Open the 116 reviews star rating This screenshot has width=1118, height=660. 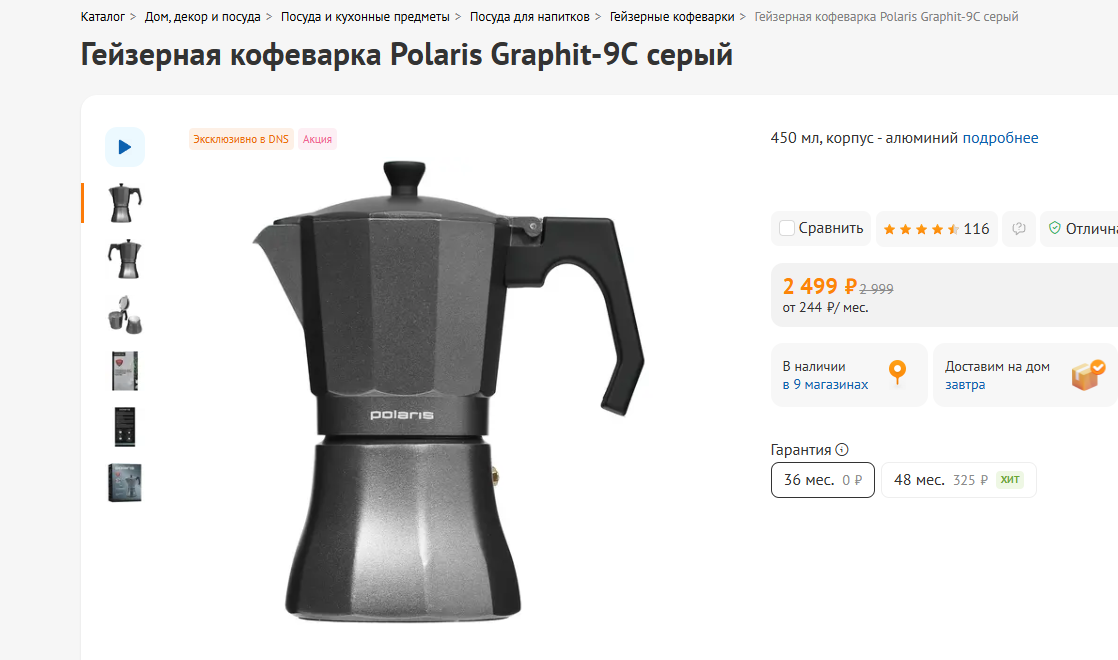click(x=936, y=229)
